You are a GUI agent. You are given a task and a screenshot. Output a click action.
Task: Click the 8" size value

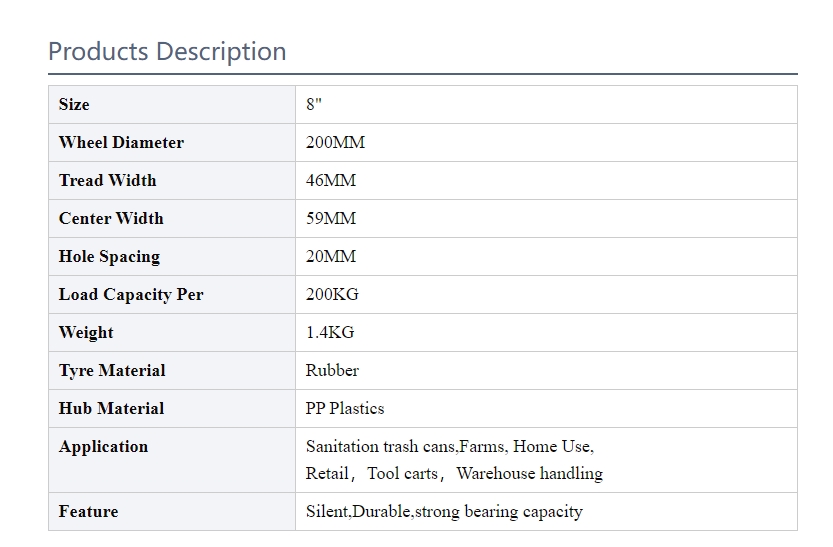point(313,105)
